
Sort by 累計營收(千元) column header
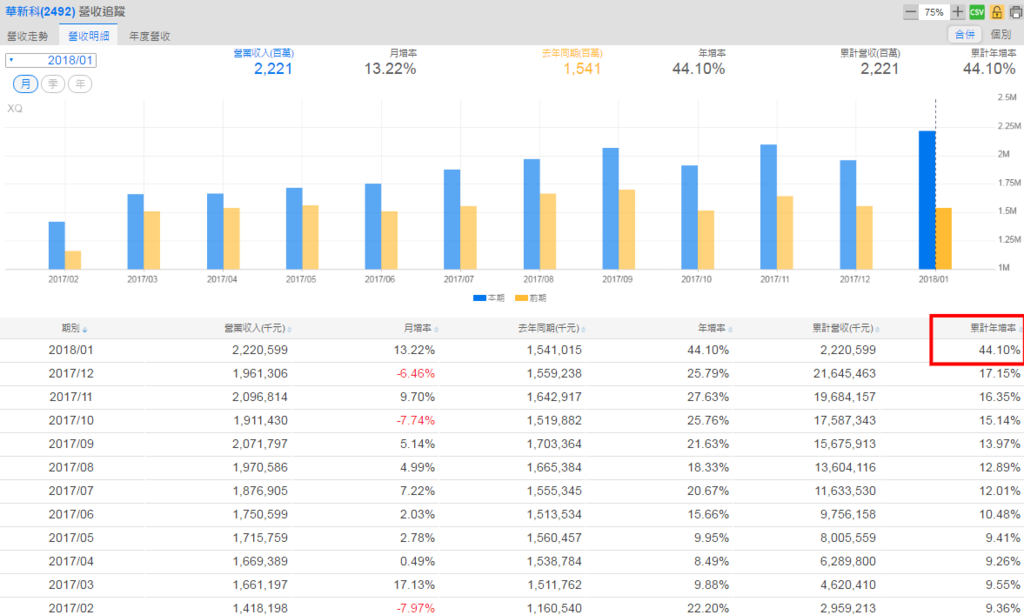845,328
